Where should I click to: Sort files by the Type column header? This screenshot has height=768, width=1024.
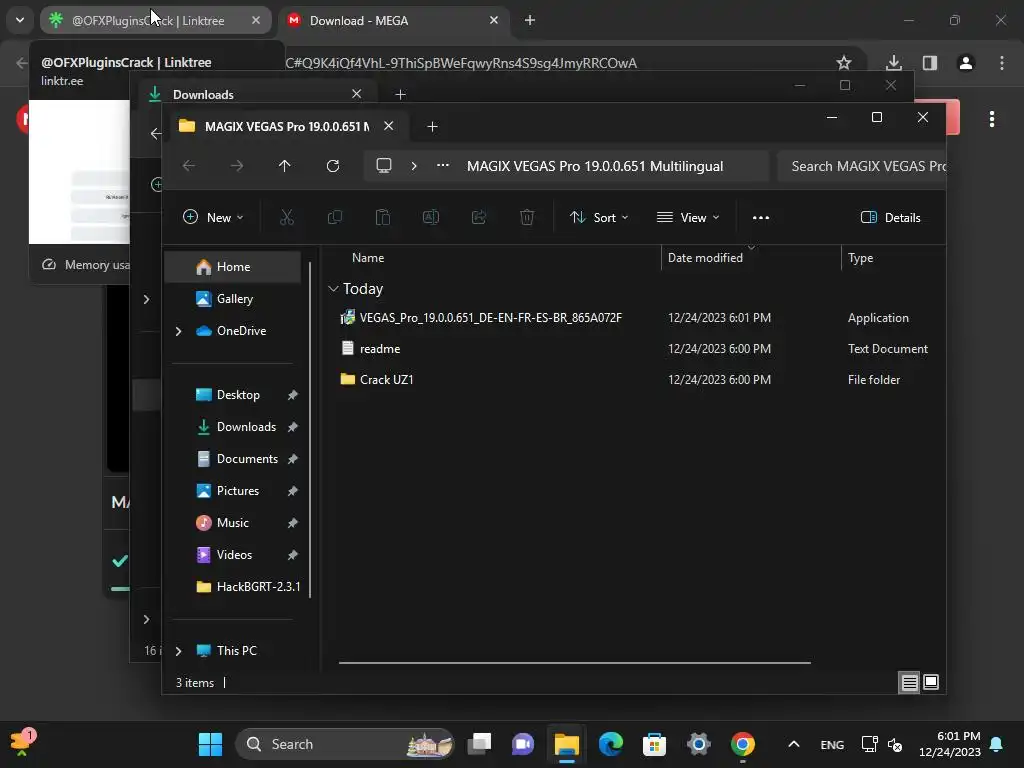pos(860,258)
